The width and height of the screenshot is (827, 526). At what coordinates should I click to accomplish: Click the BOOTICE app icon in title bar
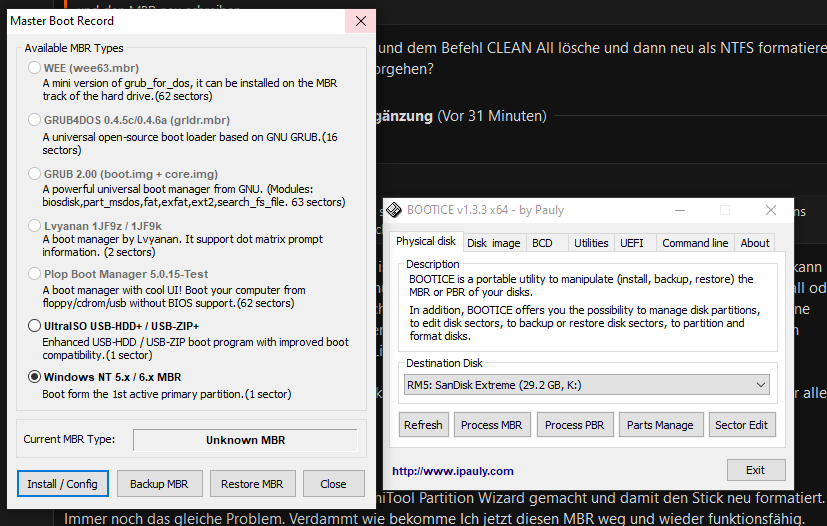click(x=394, y=209)
